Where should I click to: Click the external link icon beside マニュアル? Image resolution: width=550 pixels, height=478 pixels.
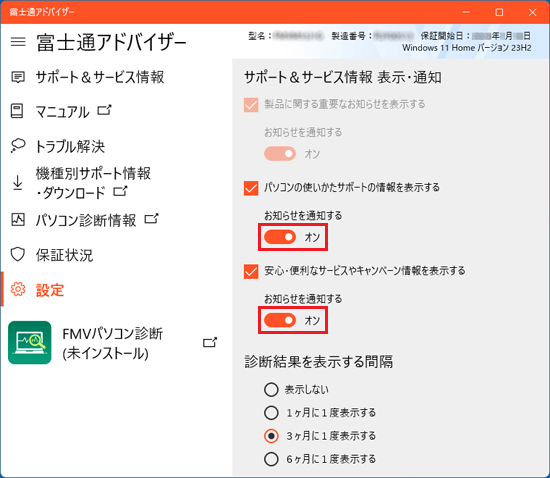[104, 110]
